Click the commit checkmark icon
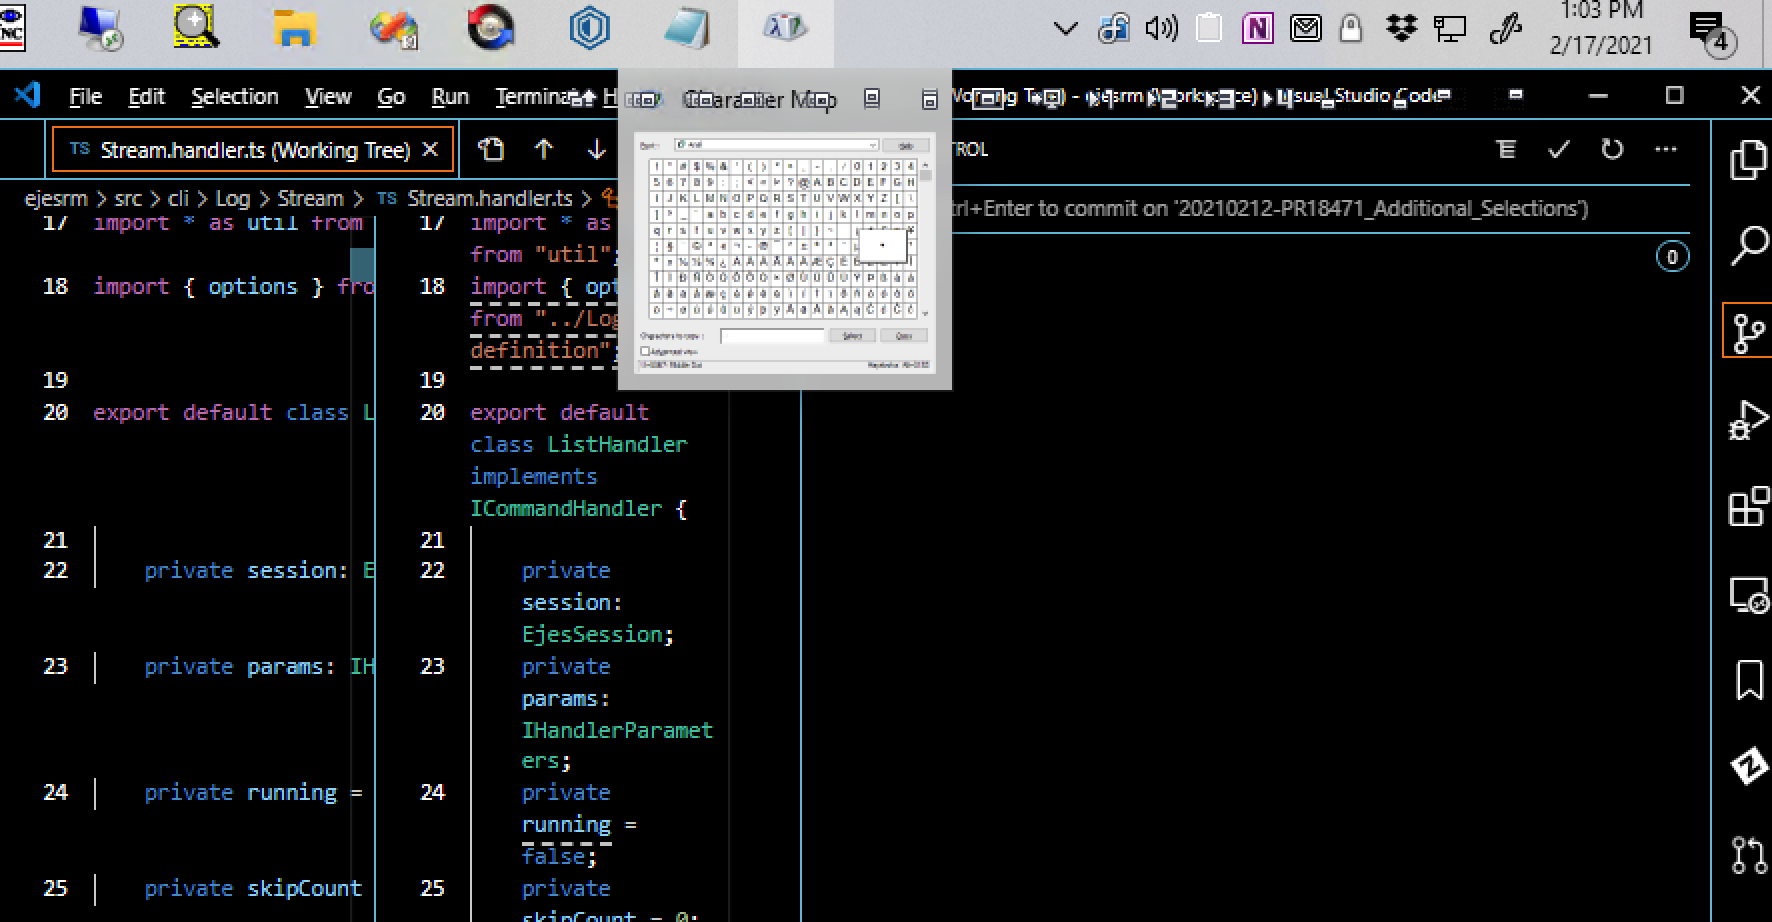This screenshot has height=922, width=1772. coord(1558,150)
